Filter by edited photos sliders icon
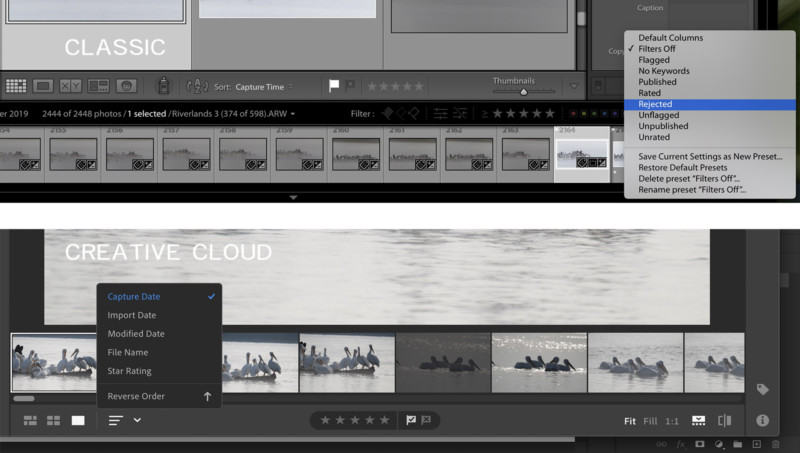 tap(440, 113)
